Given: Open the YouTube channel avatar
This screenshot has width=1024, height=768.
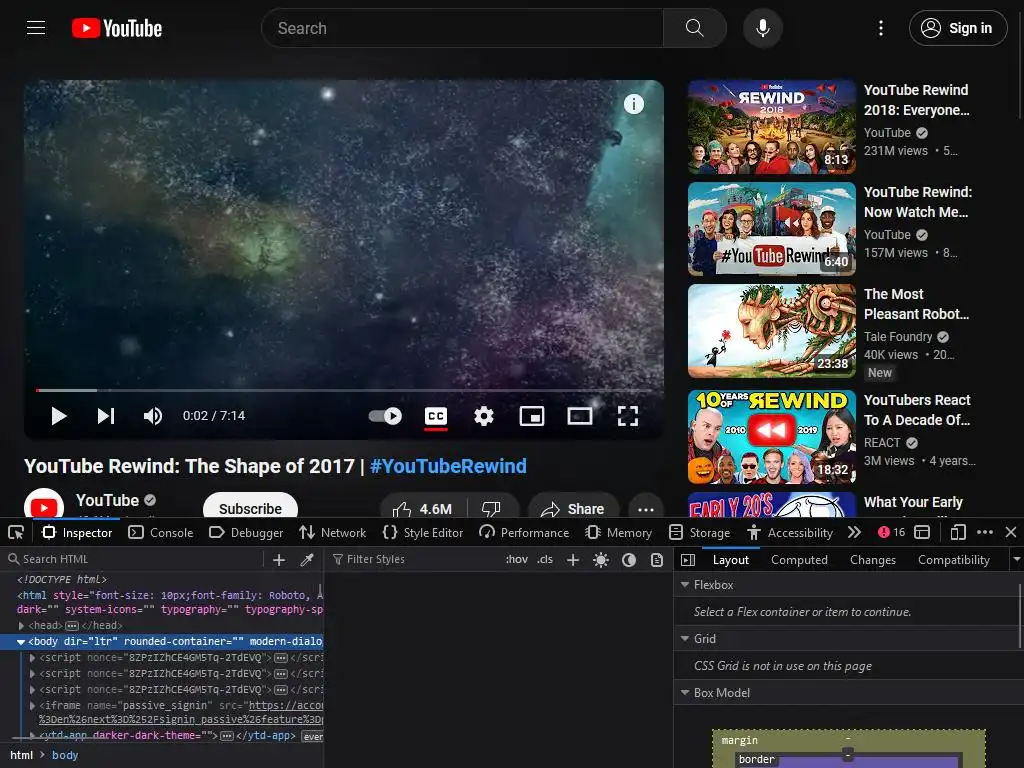Looking at the screenshot, I should (44, 504).
